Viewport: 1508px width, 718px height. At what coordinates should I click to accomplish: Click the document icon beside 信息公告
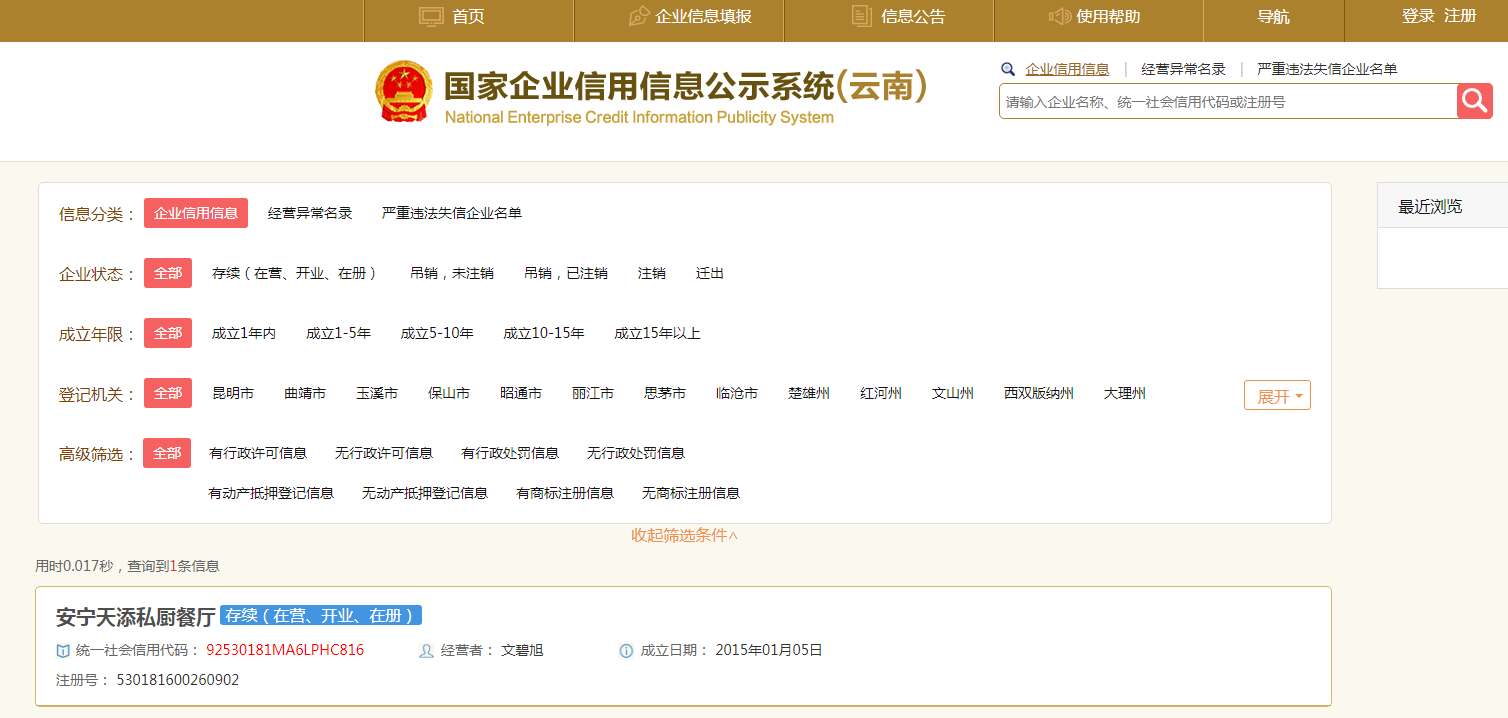click(x=861, y=16)
